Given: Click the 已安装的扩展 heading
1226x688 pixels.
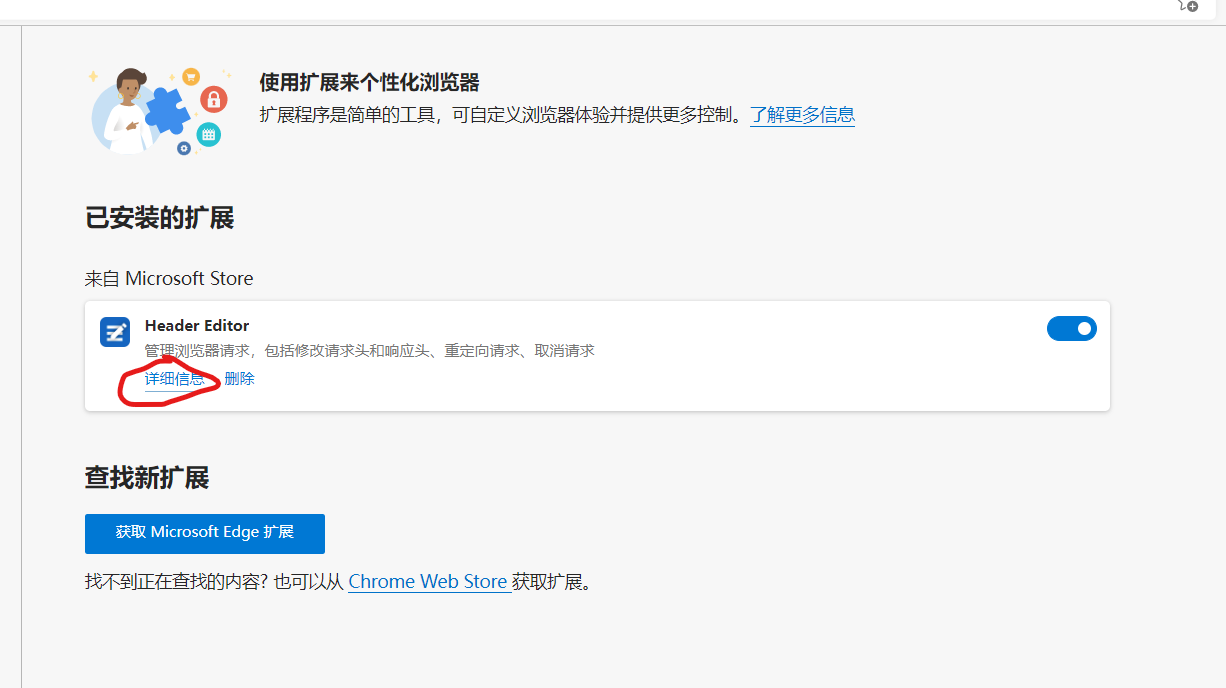Looking at the screenshot, I should click(x=159, y=218).
